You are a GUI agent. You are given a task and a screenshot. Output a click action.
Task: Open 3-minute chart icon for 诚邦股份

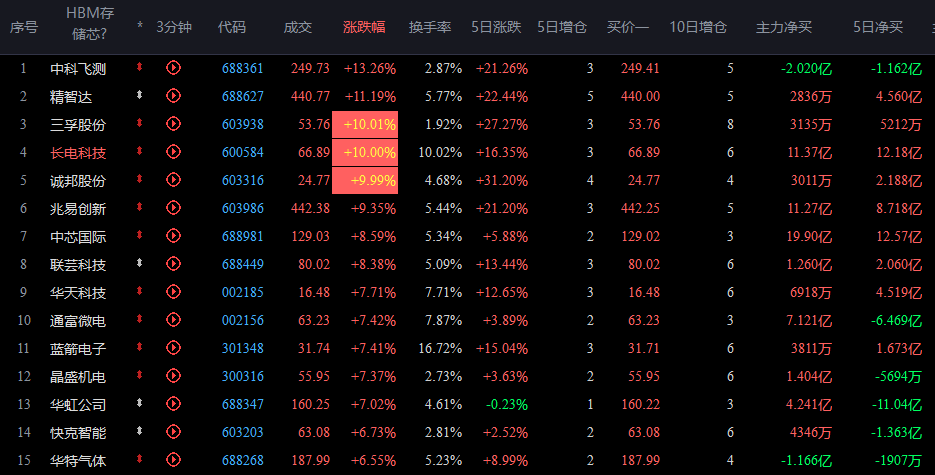point(173,180)
